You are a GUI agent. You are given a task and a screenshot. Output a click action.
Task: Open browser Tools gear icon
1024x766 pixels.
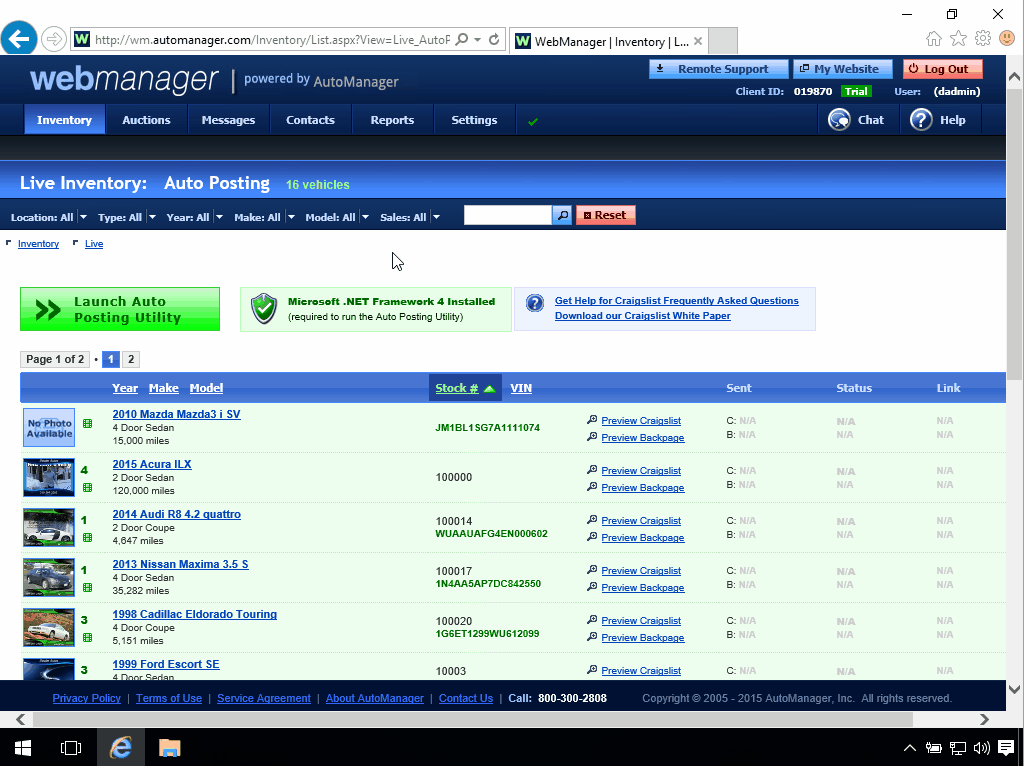tap(983, 38)
